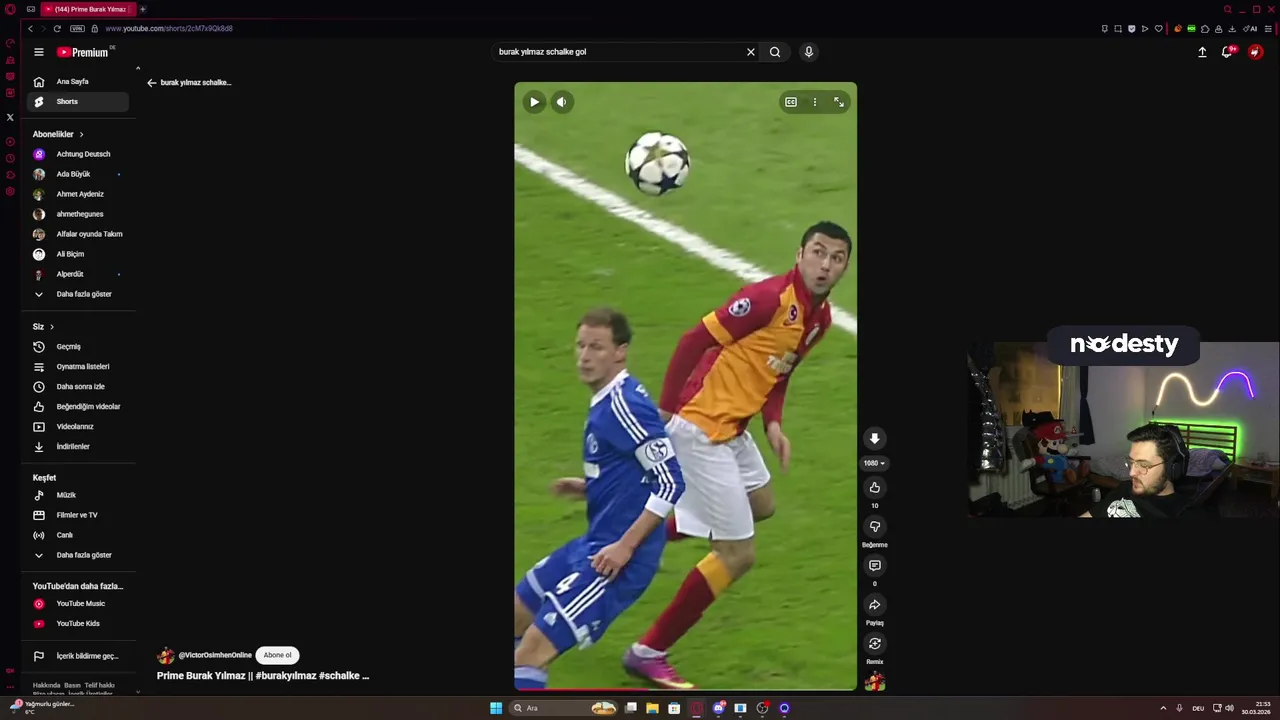The height and width of the screenshot is (720, 1280).
Task: Click the taskbar 'Ara' search box
Action: (x=564, y=708)
